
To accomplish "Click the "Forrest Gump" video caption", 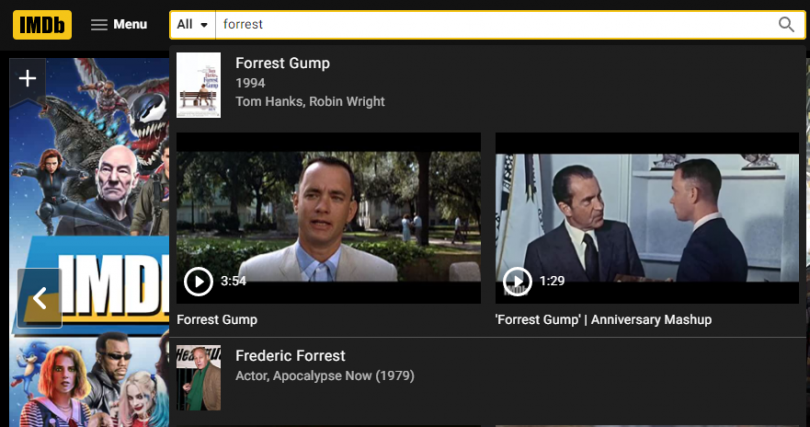I will click(x=217, y=320).
